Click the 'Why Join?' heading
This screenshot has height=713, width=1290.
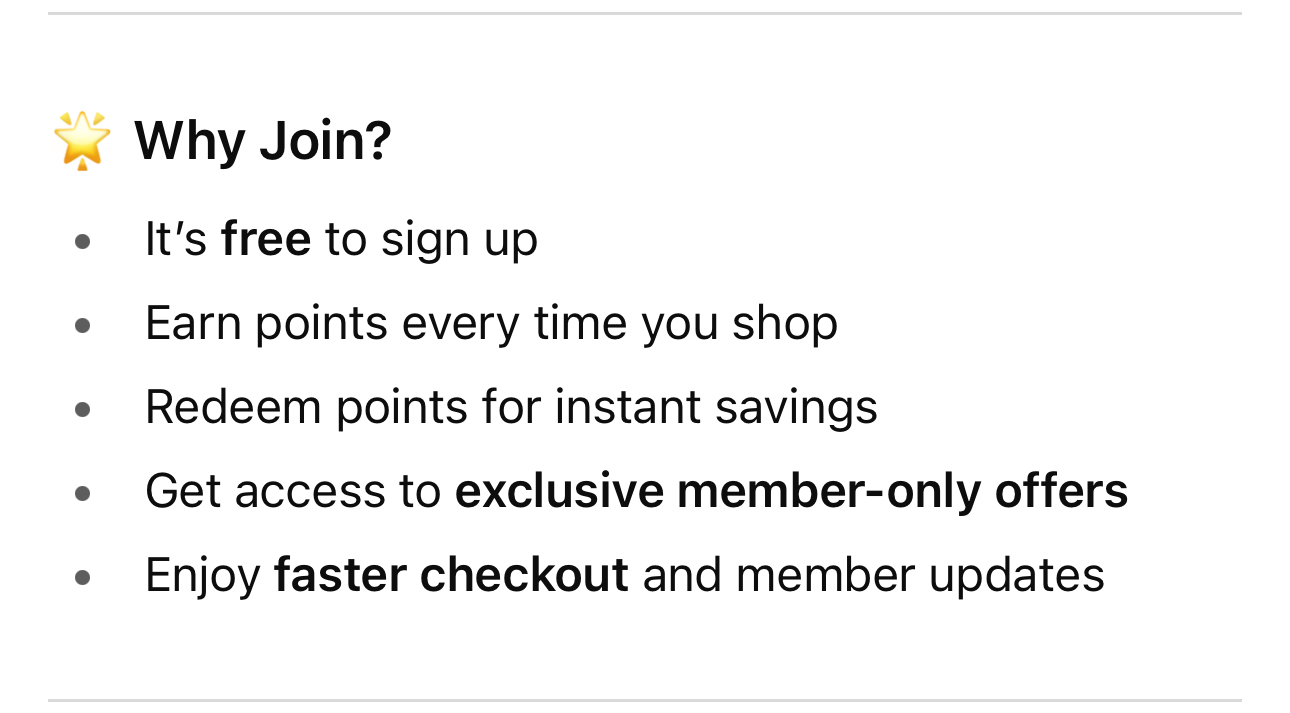[x=263, y=141]
